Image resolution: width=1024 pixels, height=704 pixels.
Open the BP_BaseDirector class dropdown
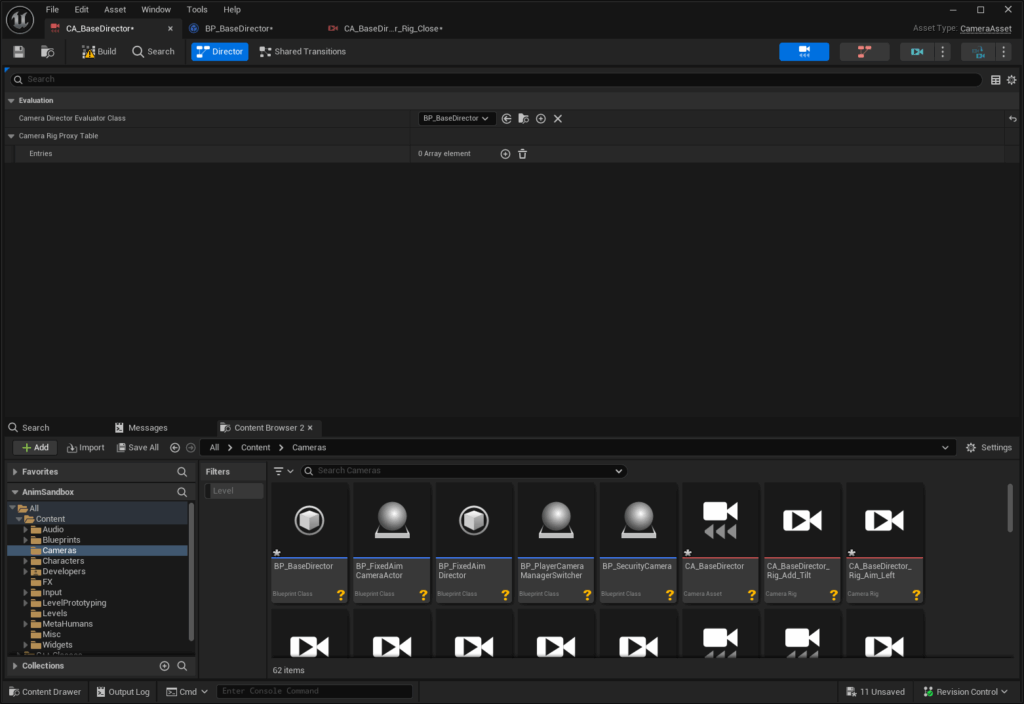tap(457, 119)
